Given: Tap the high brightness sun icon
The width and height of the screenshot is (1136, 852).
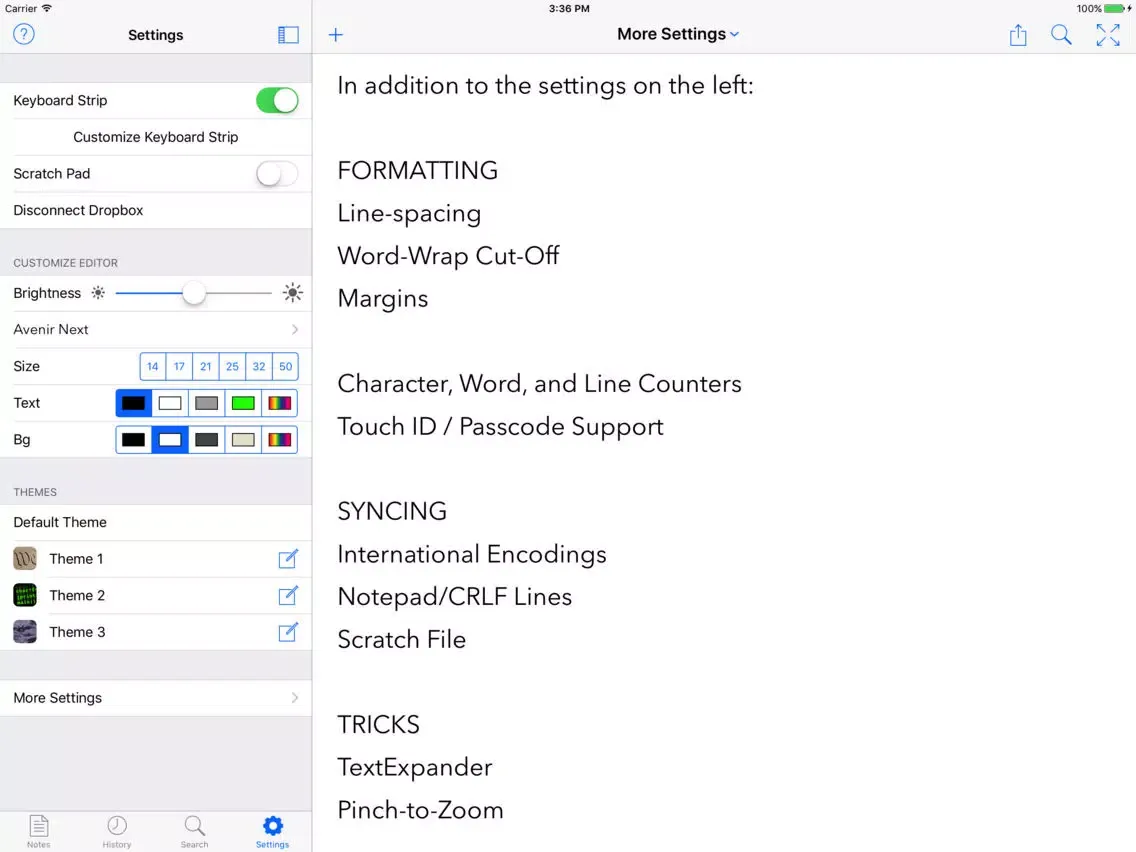Looking at the screenshot, I should click(293, 293).
